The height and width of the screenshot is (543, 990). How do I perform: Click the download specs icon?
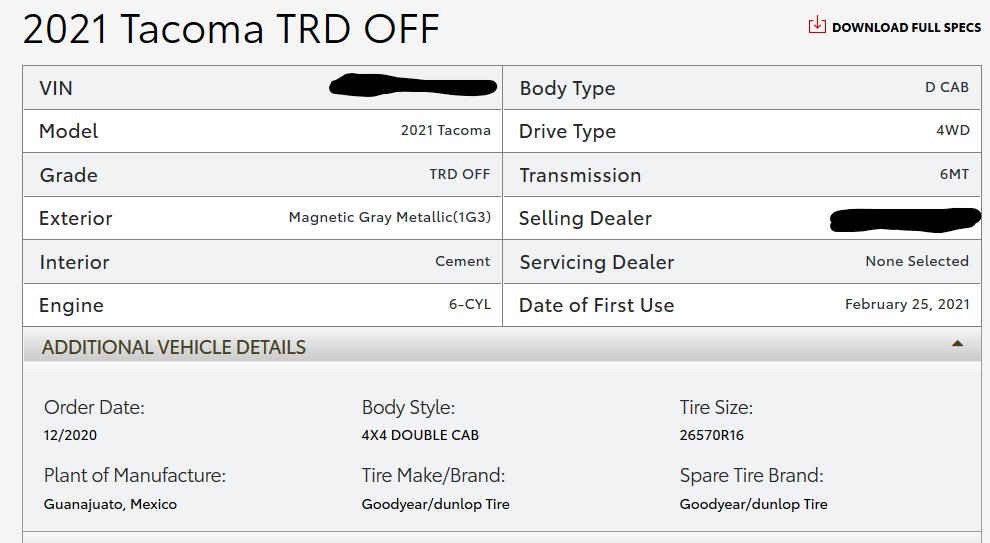(817, 25)
